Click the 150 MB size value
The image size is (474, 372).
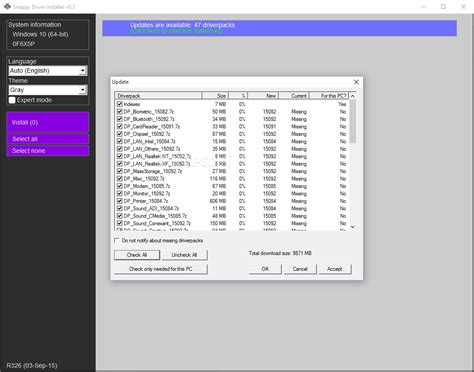(x=218, y=223)
